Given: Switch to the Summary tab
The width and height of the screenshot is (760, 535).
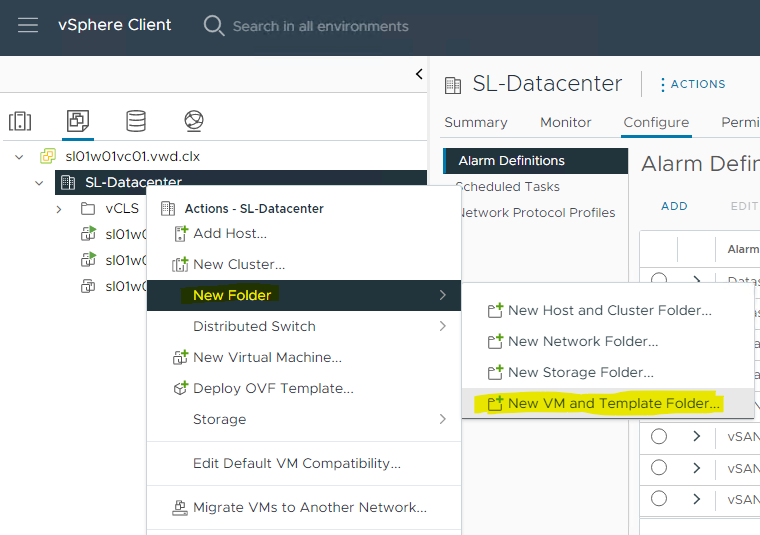Looking at the screenshot, I should (476, 122).
